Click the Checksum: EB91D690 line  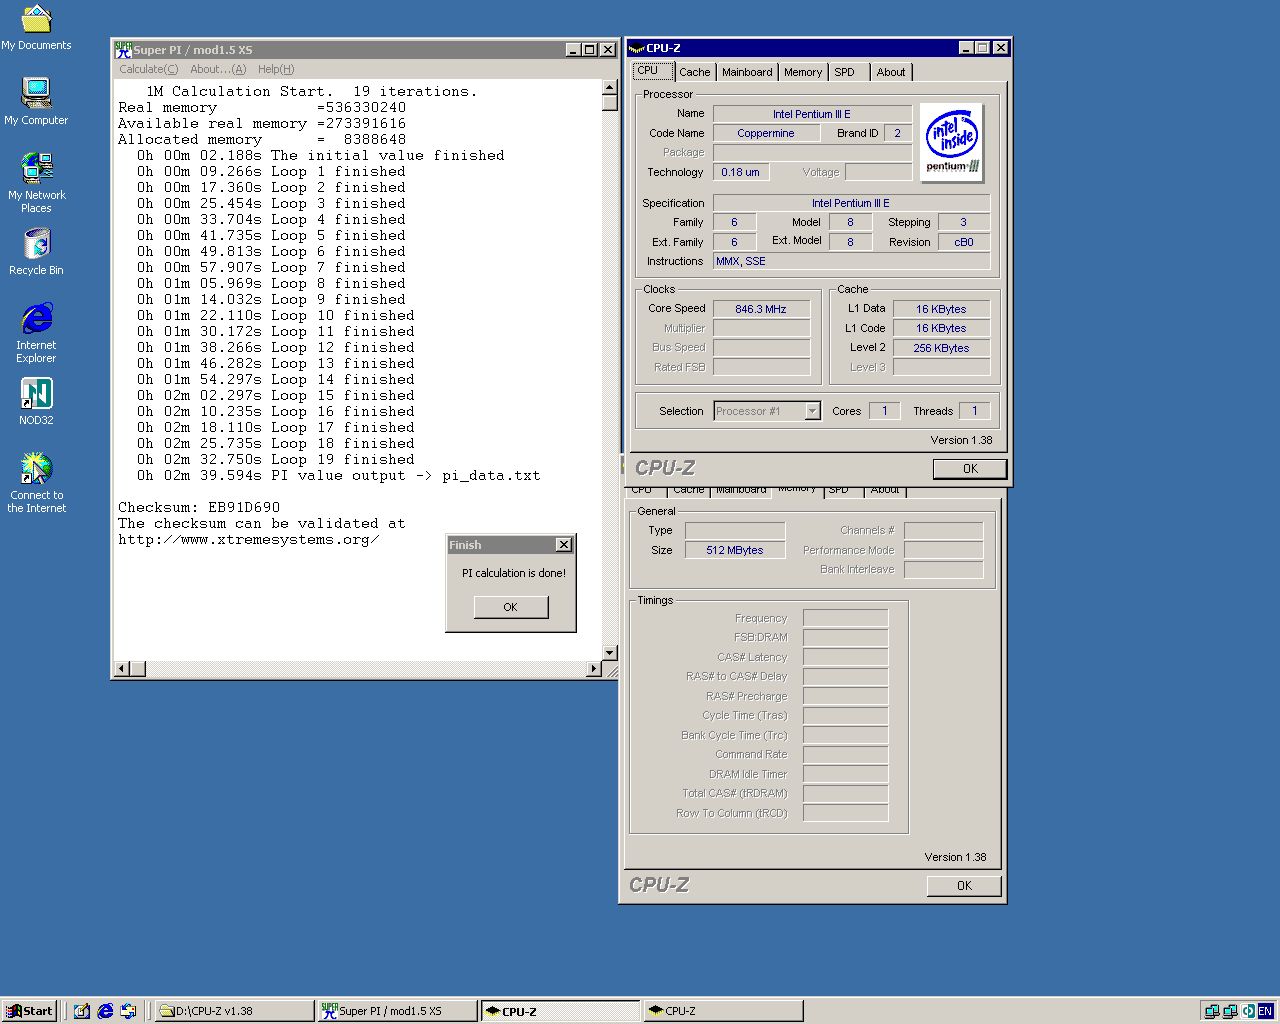[x=199, y=507]
